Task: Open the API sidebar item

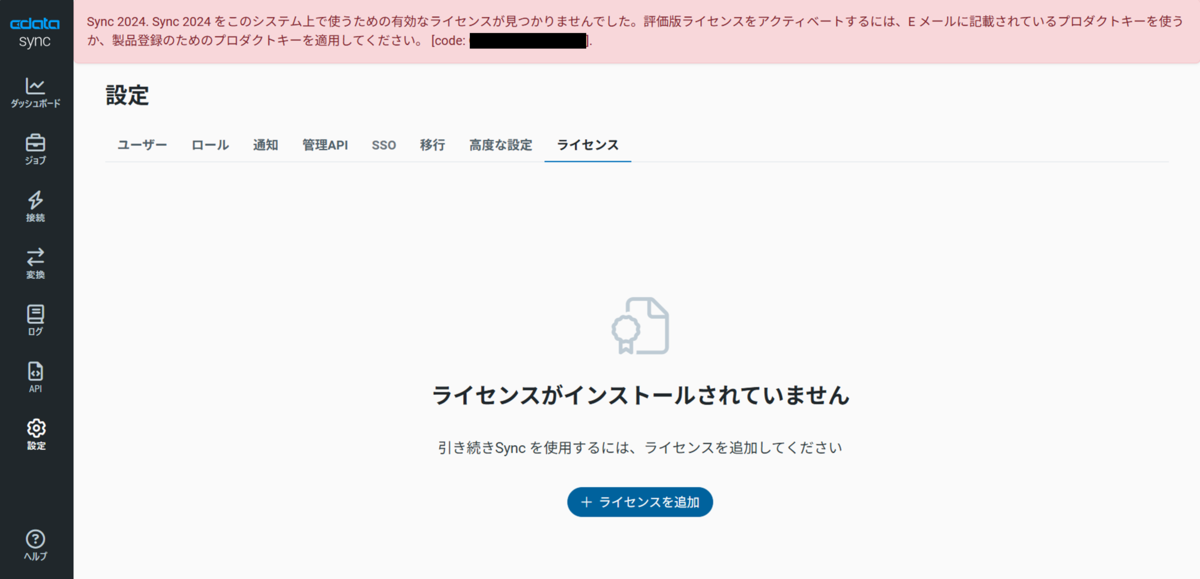Action: [36, 378]
